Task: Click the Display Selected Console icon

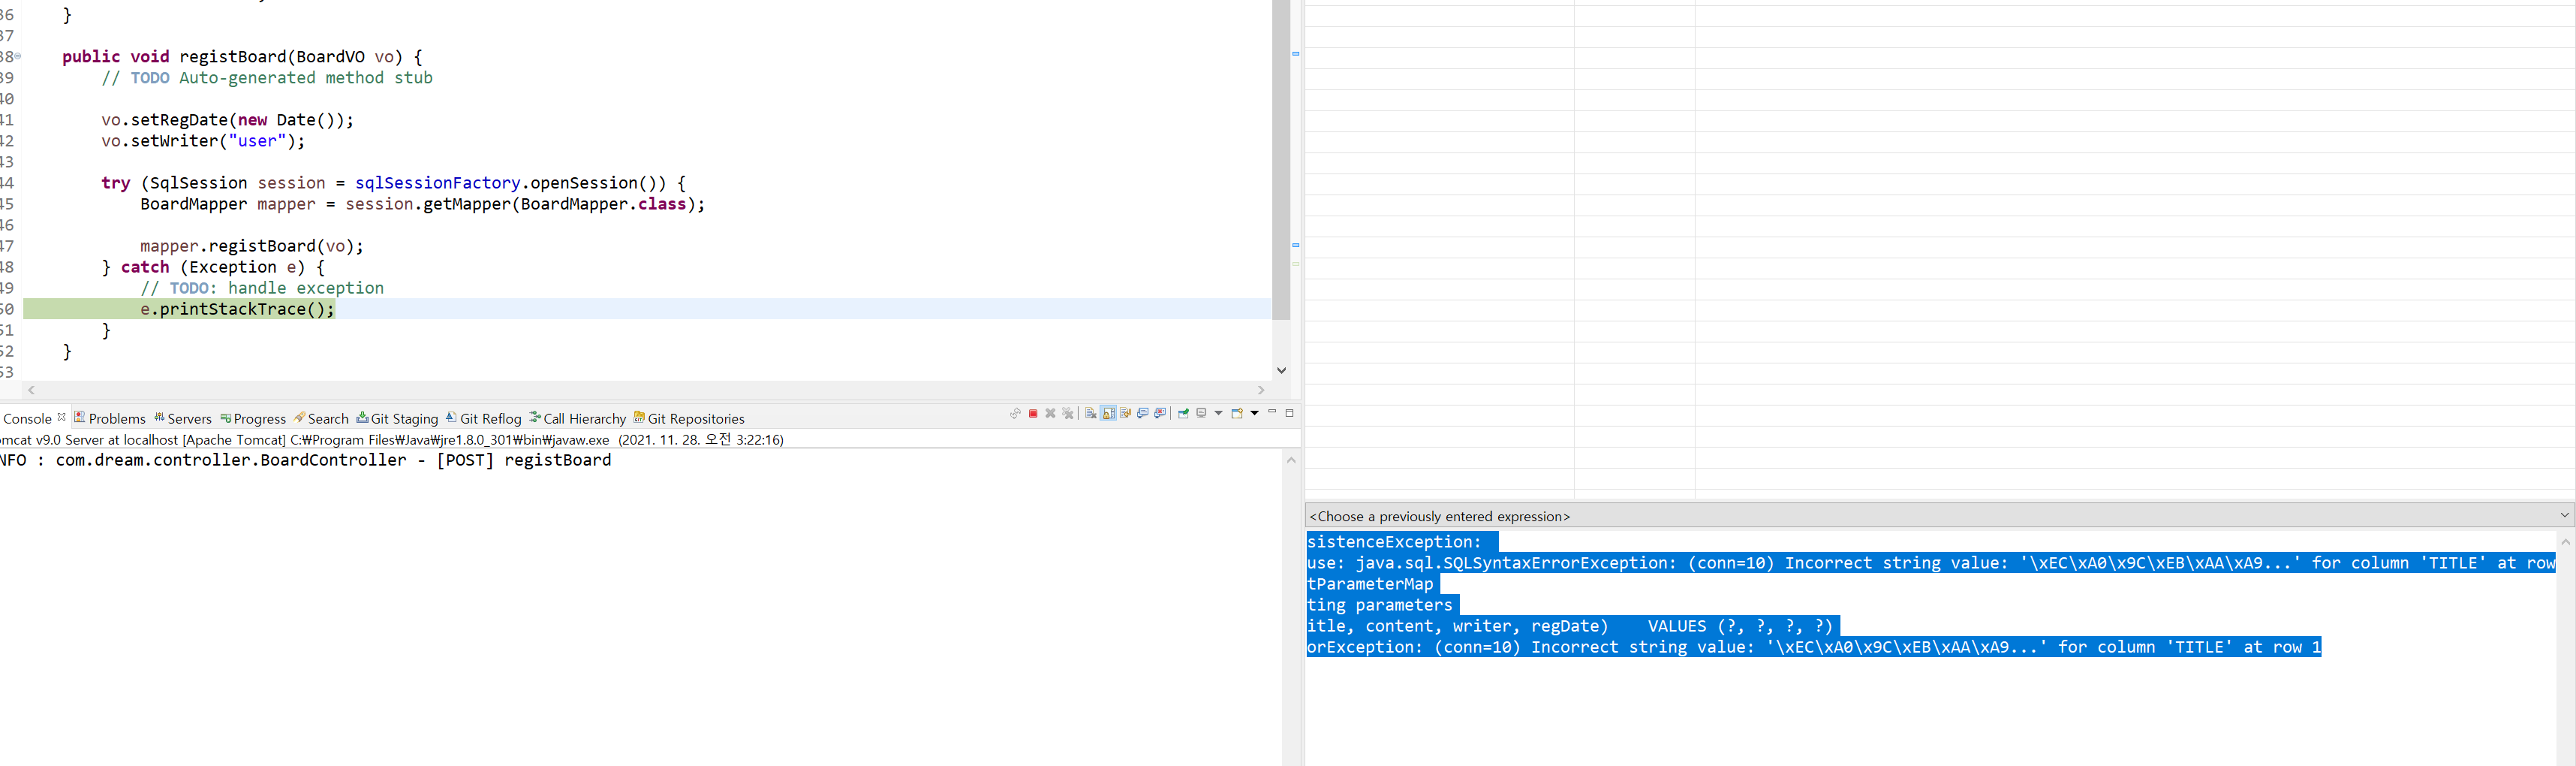Action: (1202, 413)
